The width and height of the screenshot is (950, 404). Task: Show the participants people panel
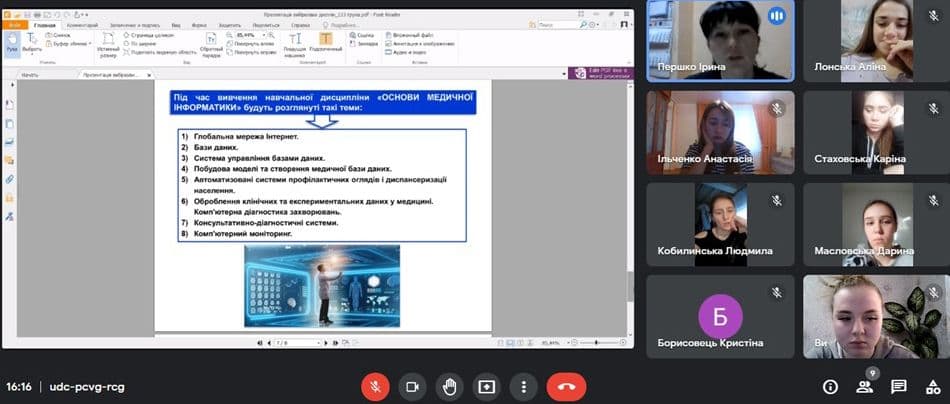coord(865,386)
